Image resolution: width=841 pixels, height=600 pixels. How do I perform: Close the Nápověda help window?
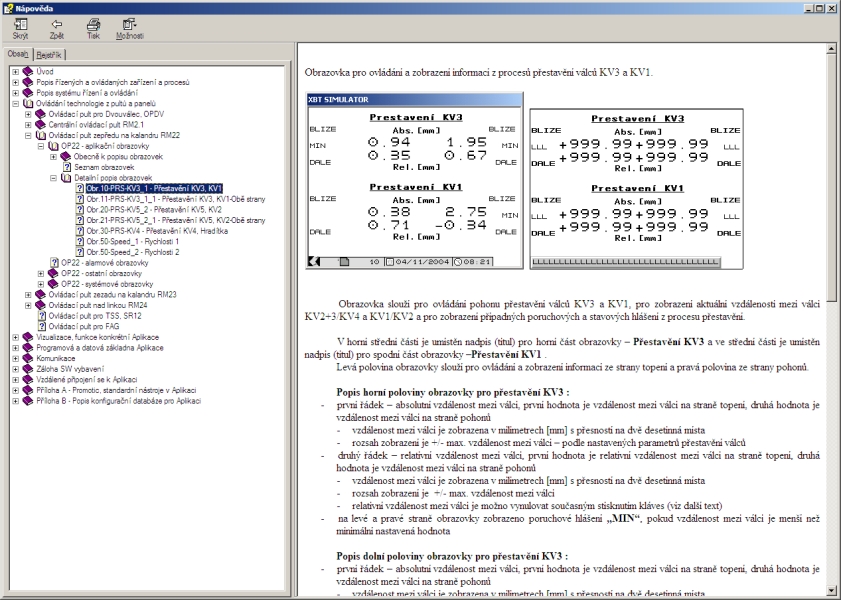833,8
